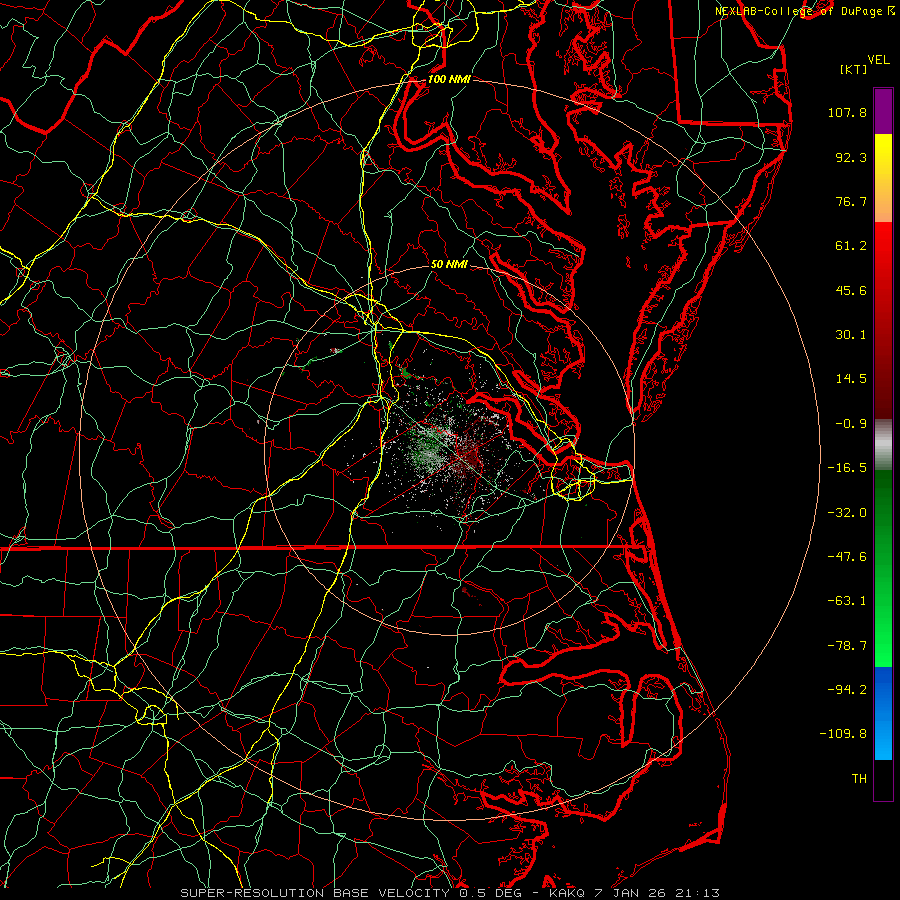Click the 50 NMI range ring label
Screen dimensions: 900x900
coord(449,265)
